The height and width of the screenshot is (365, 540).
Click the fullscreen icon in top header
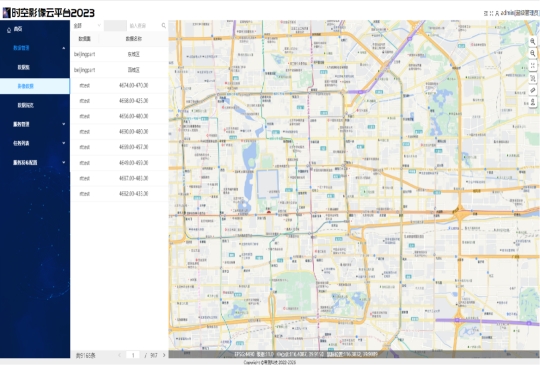click(x=491, y=13)
